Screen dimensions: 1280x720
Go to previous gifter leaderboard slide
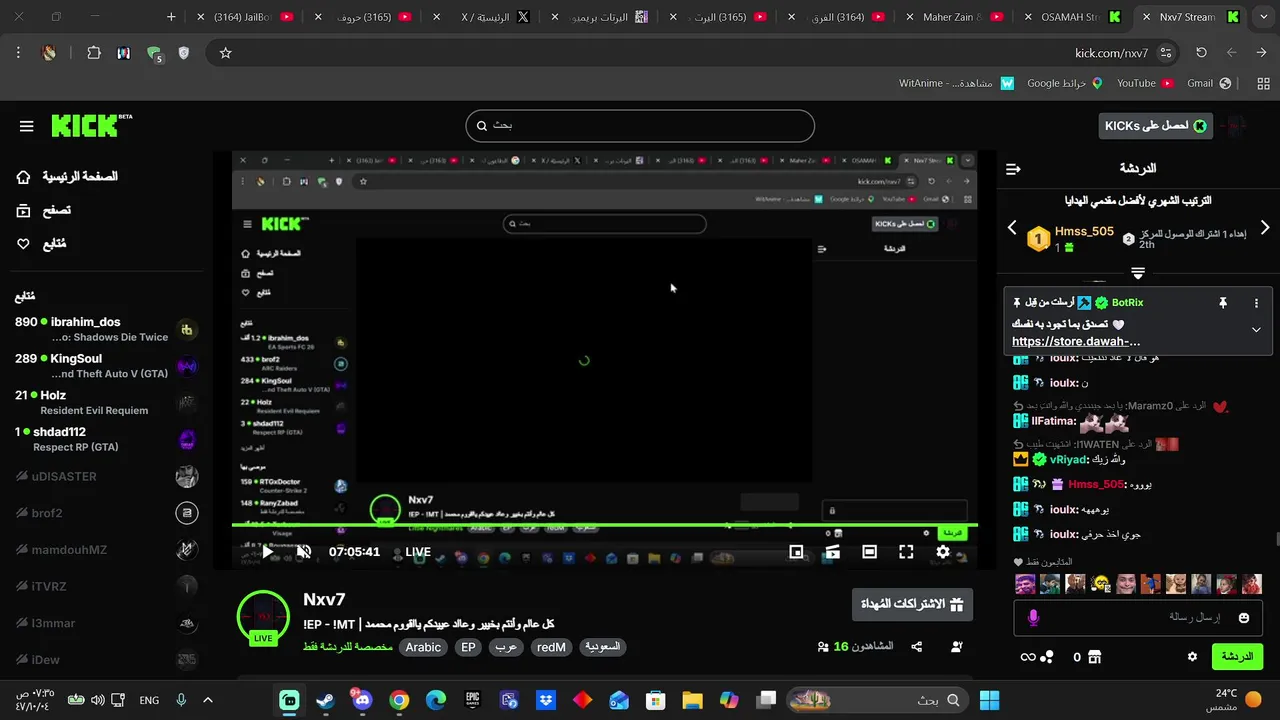(x=1012, y=228)
